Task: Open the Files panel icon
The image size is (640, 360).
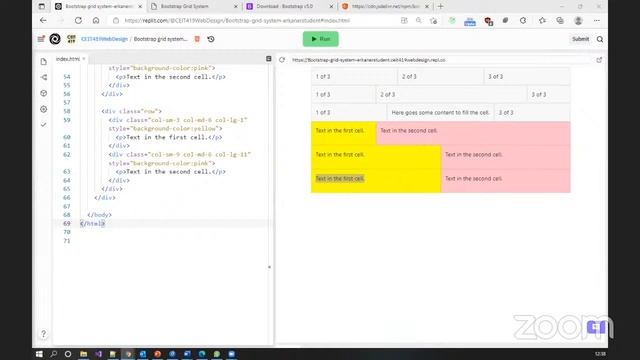Action: pos(44,62)
